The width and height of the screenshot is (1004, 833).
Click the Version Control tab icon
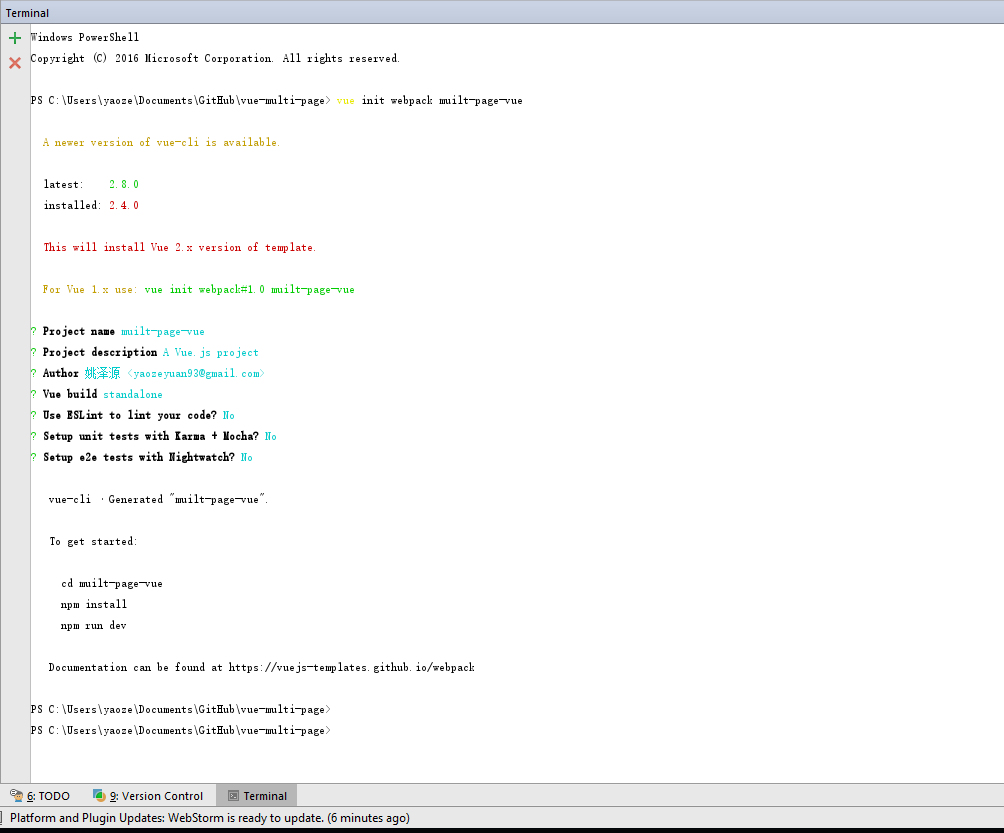99,795
